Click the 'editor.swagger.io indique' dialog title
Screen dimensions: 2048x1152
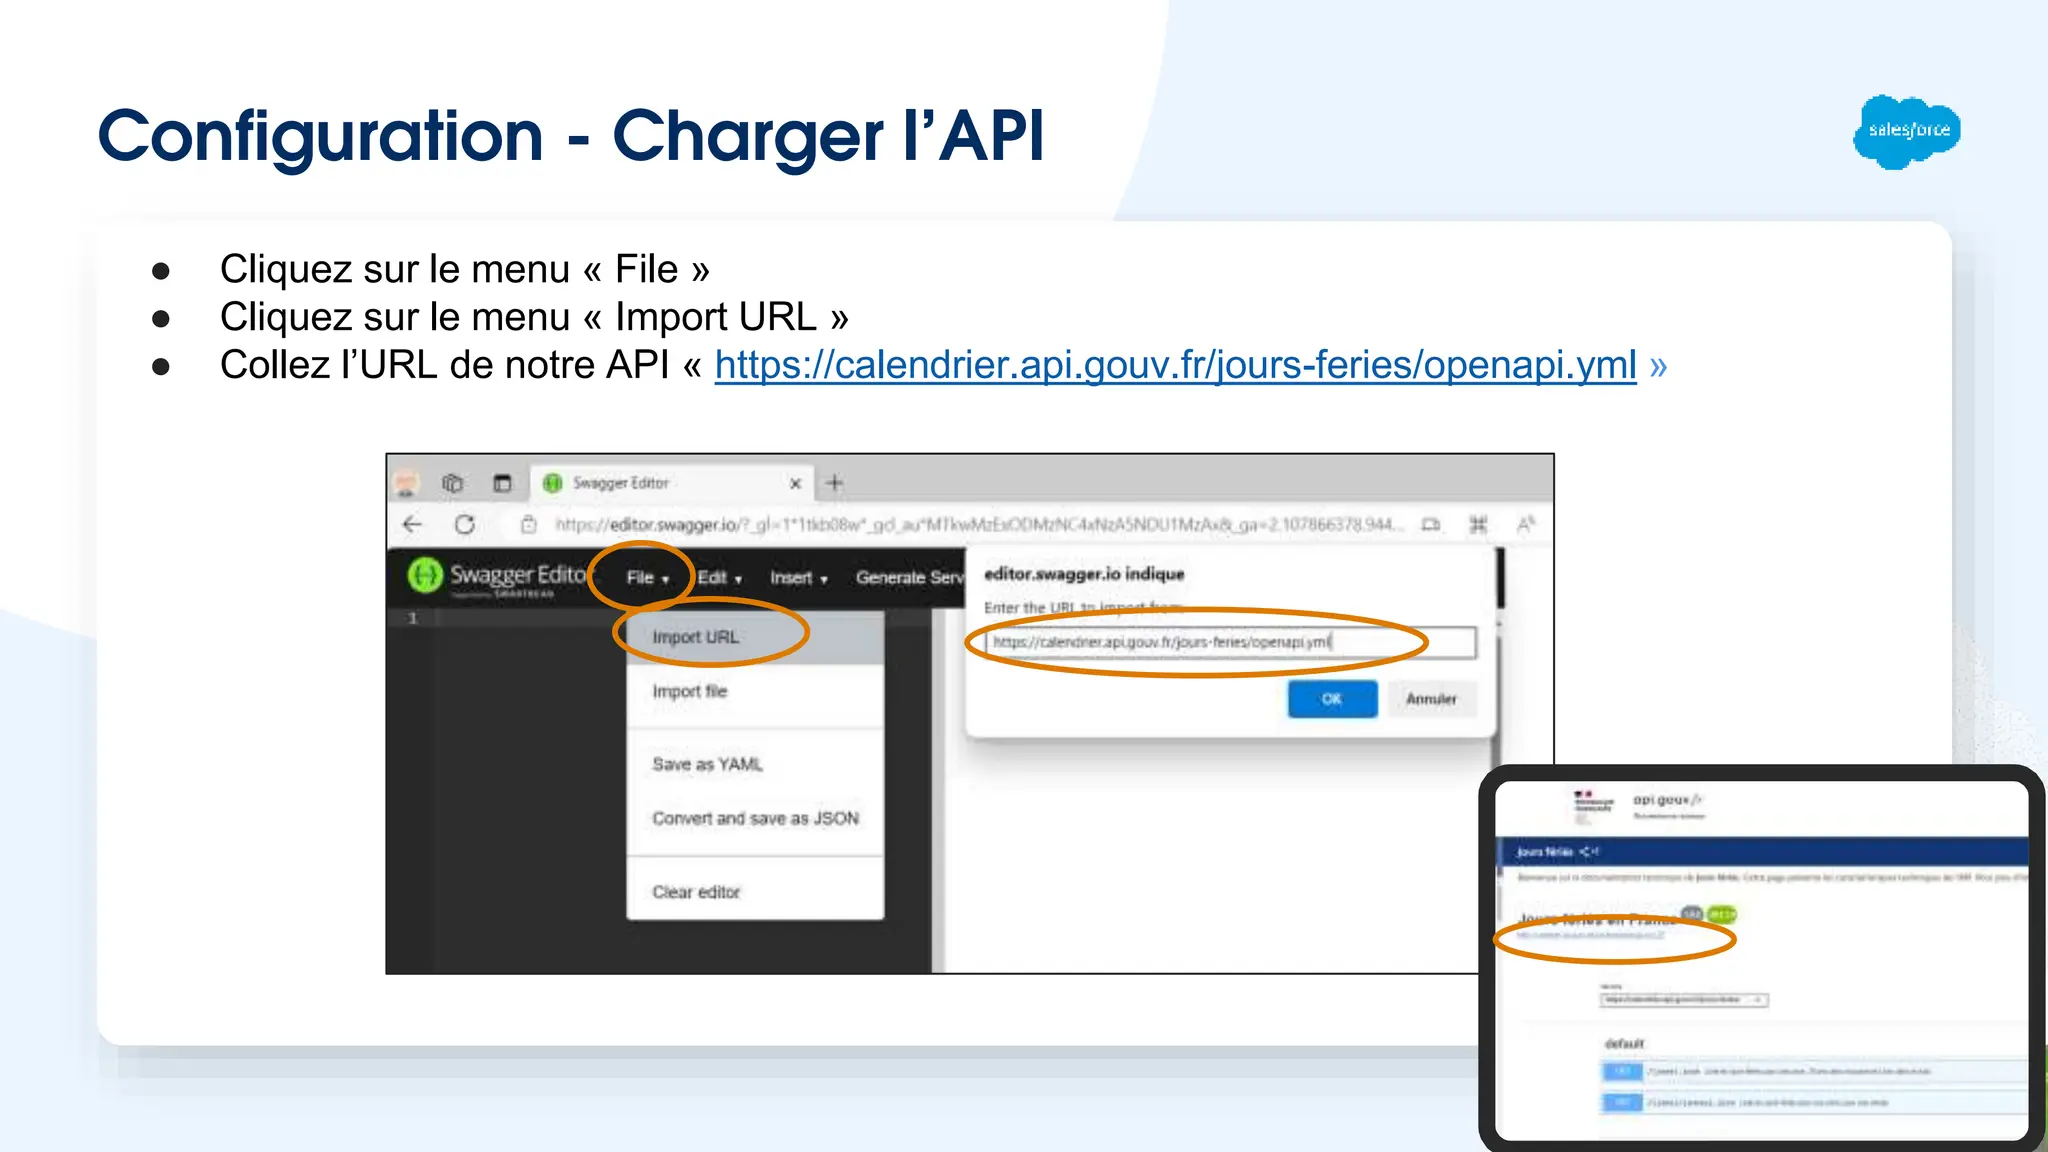pyautogui.click(x=1084, y=574)
